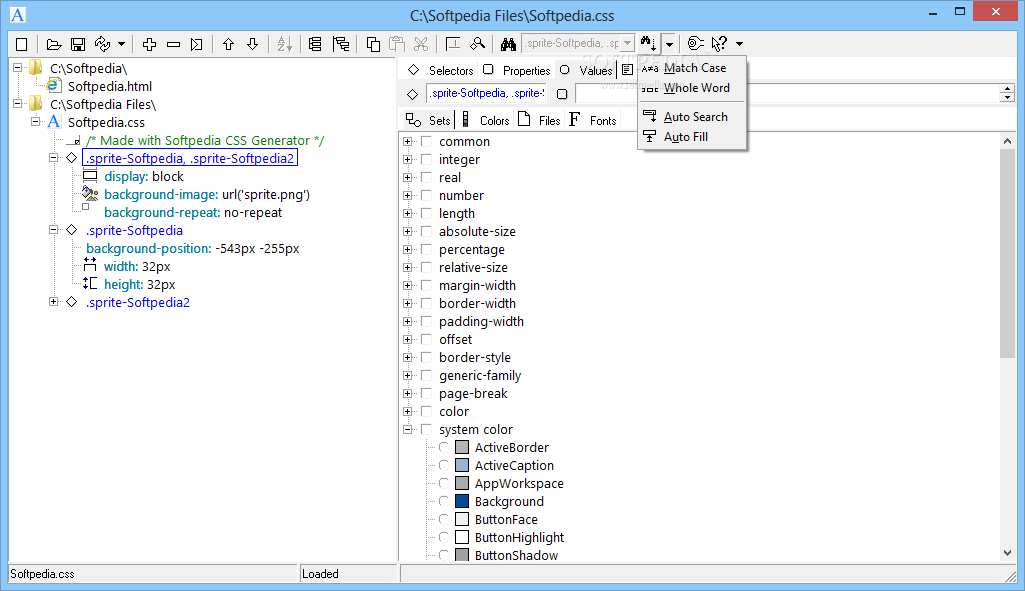Click the Save floppy disk icon
This screenshot has height=591, width=1025.
pyautogui.click(x=78, y=44)
